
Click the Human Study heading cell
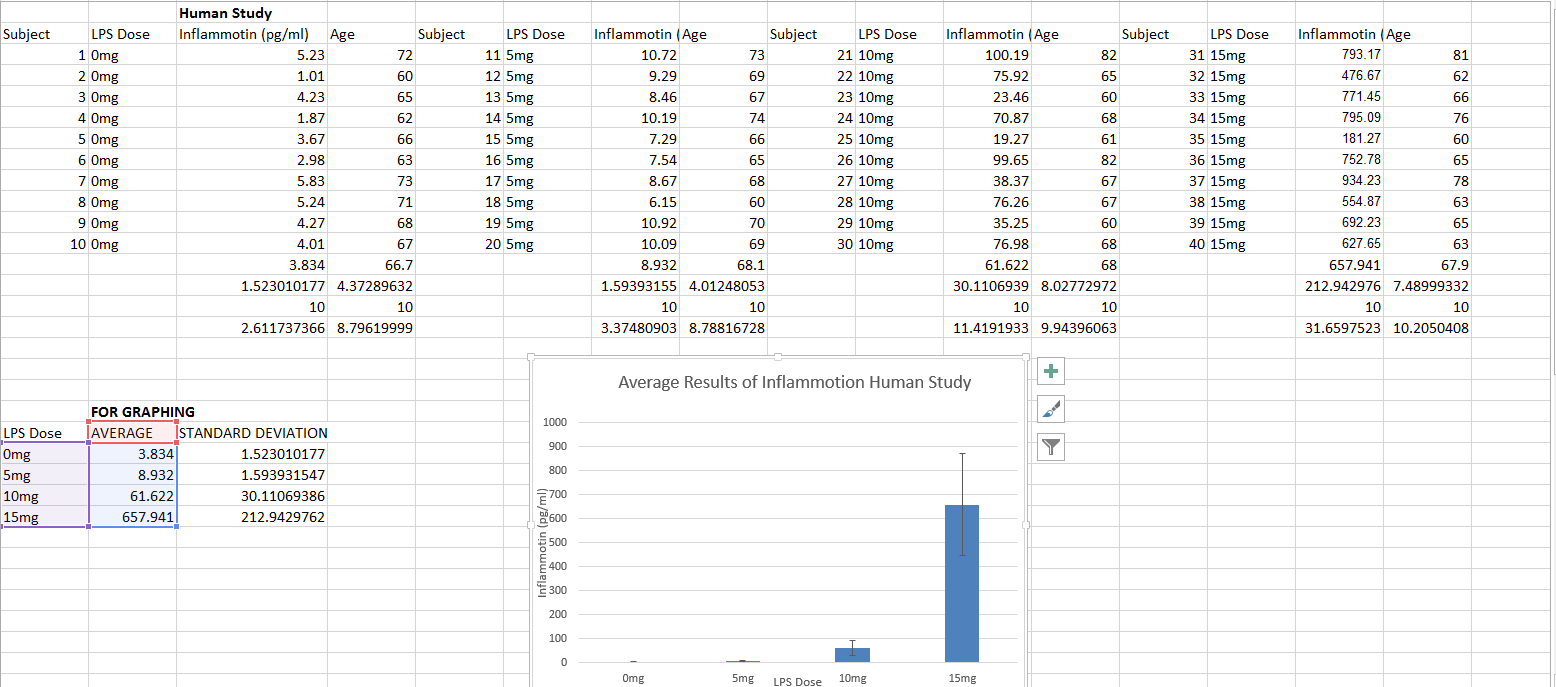click(x=225, y=13)
